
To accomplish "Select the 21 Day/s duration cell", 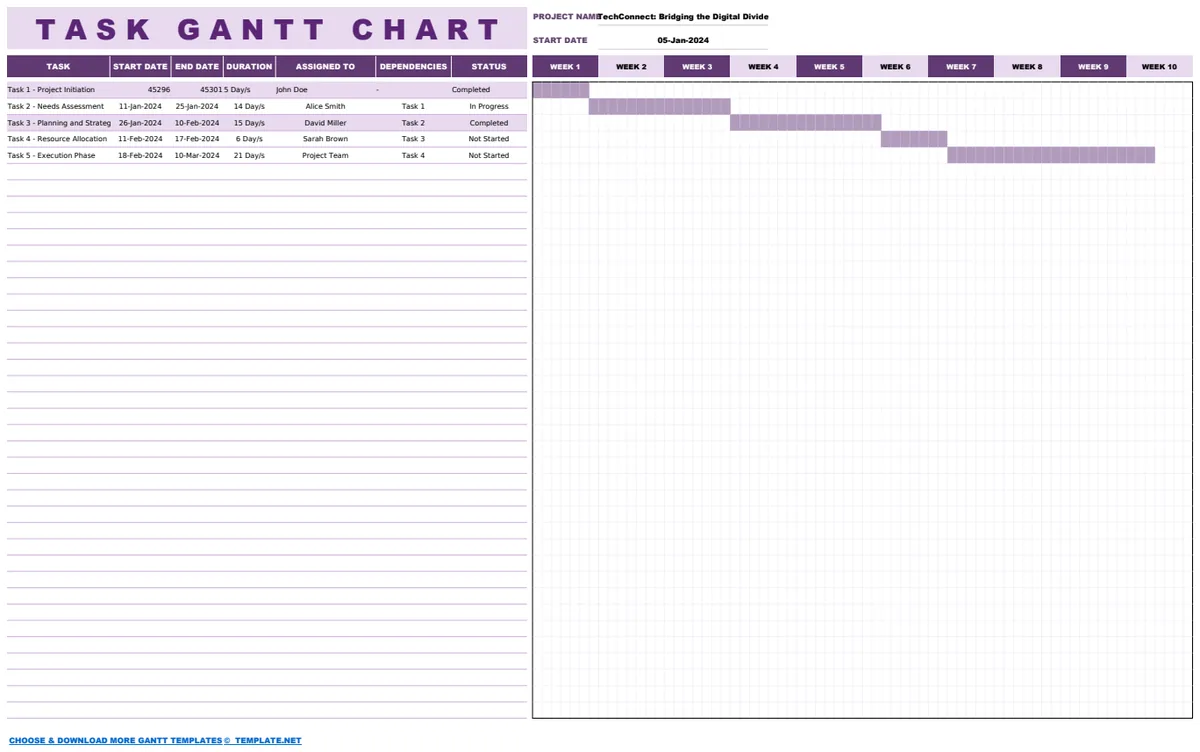I will pyautogui.click(x=249, y=155).
